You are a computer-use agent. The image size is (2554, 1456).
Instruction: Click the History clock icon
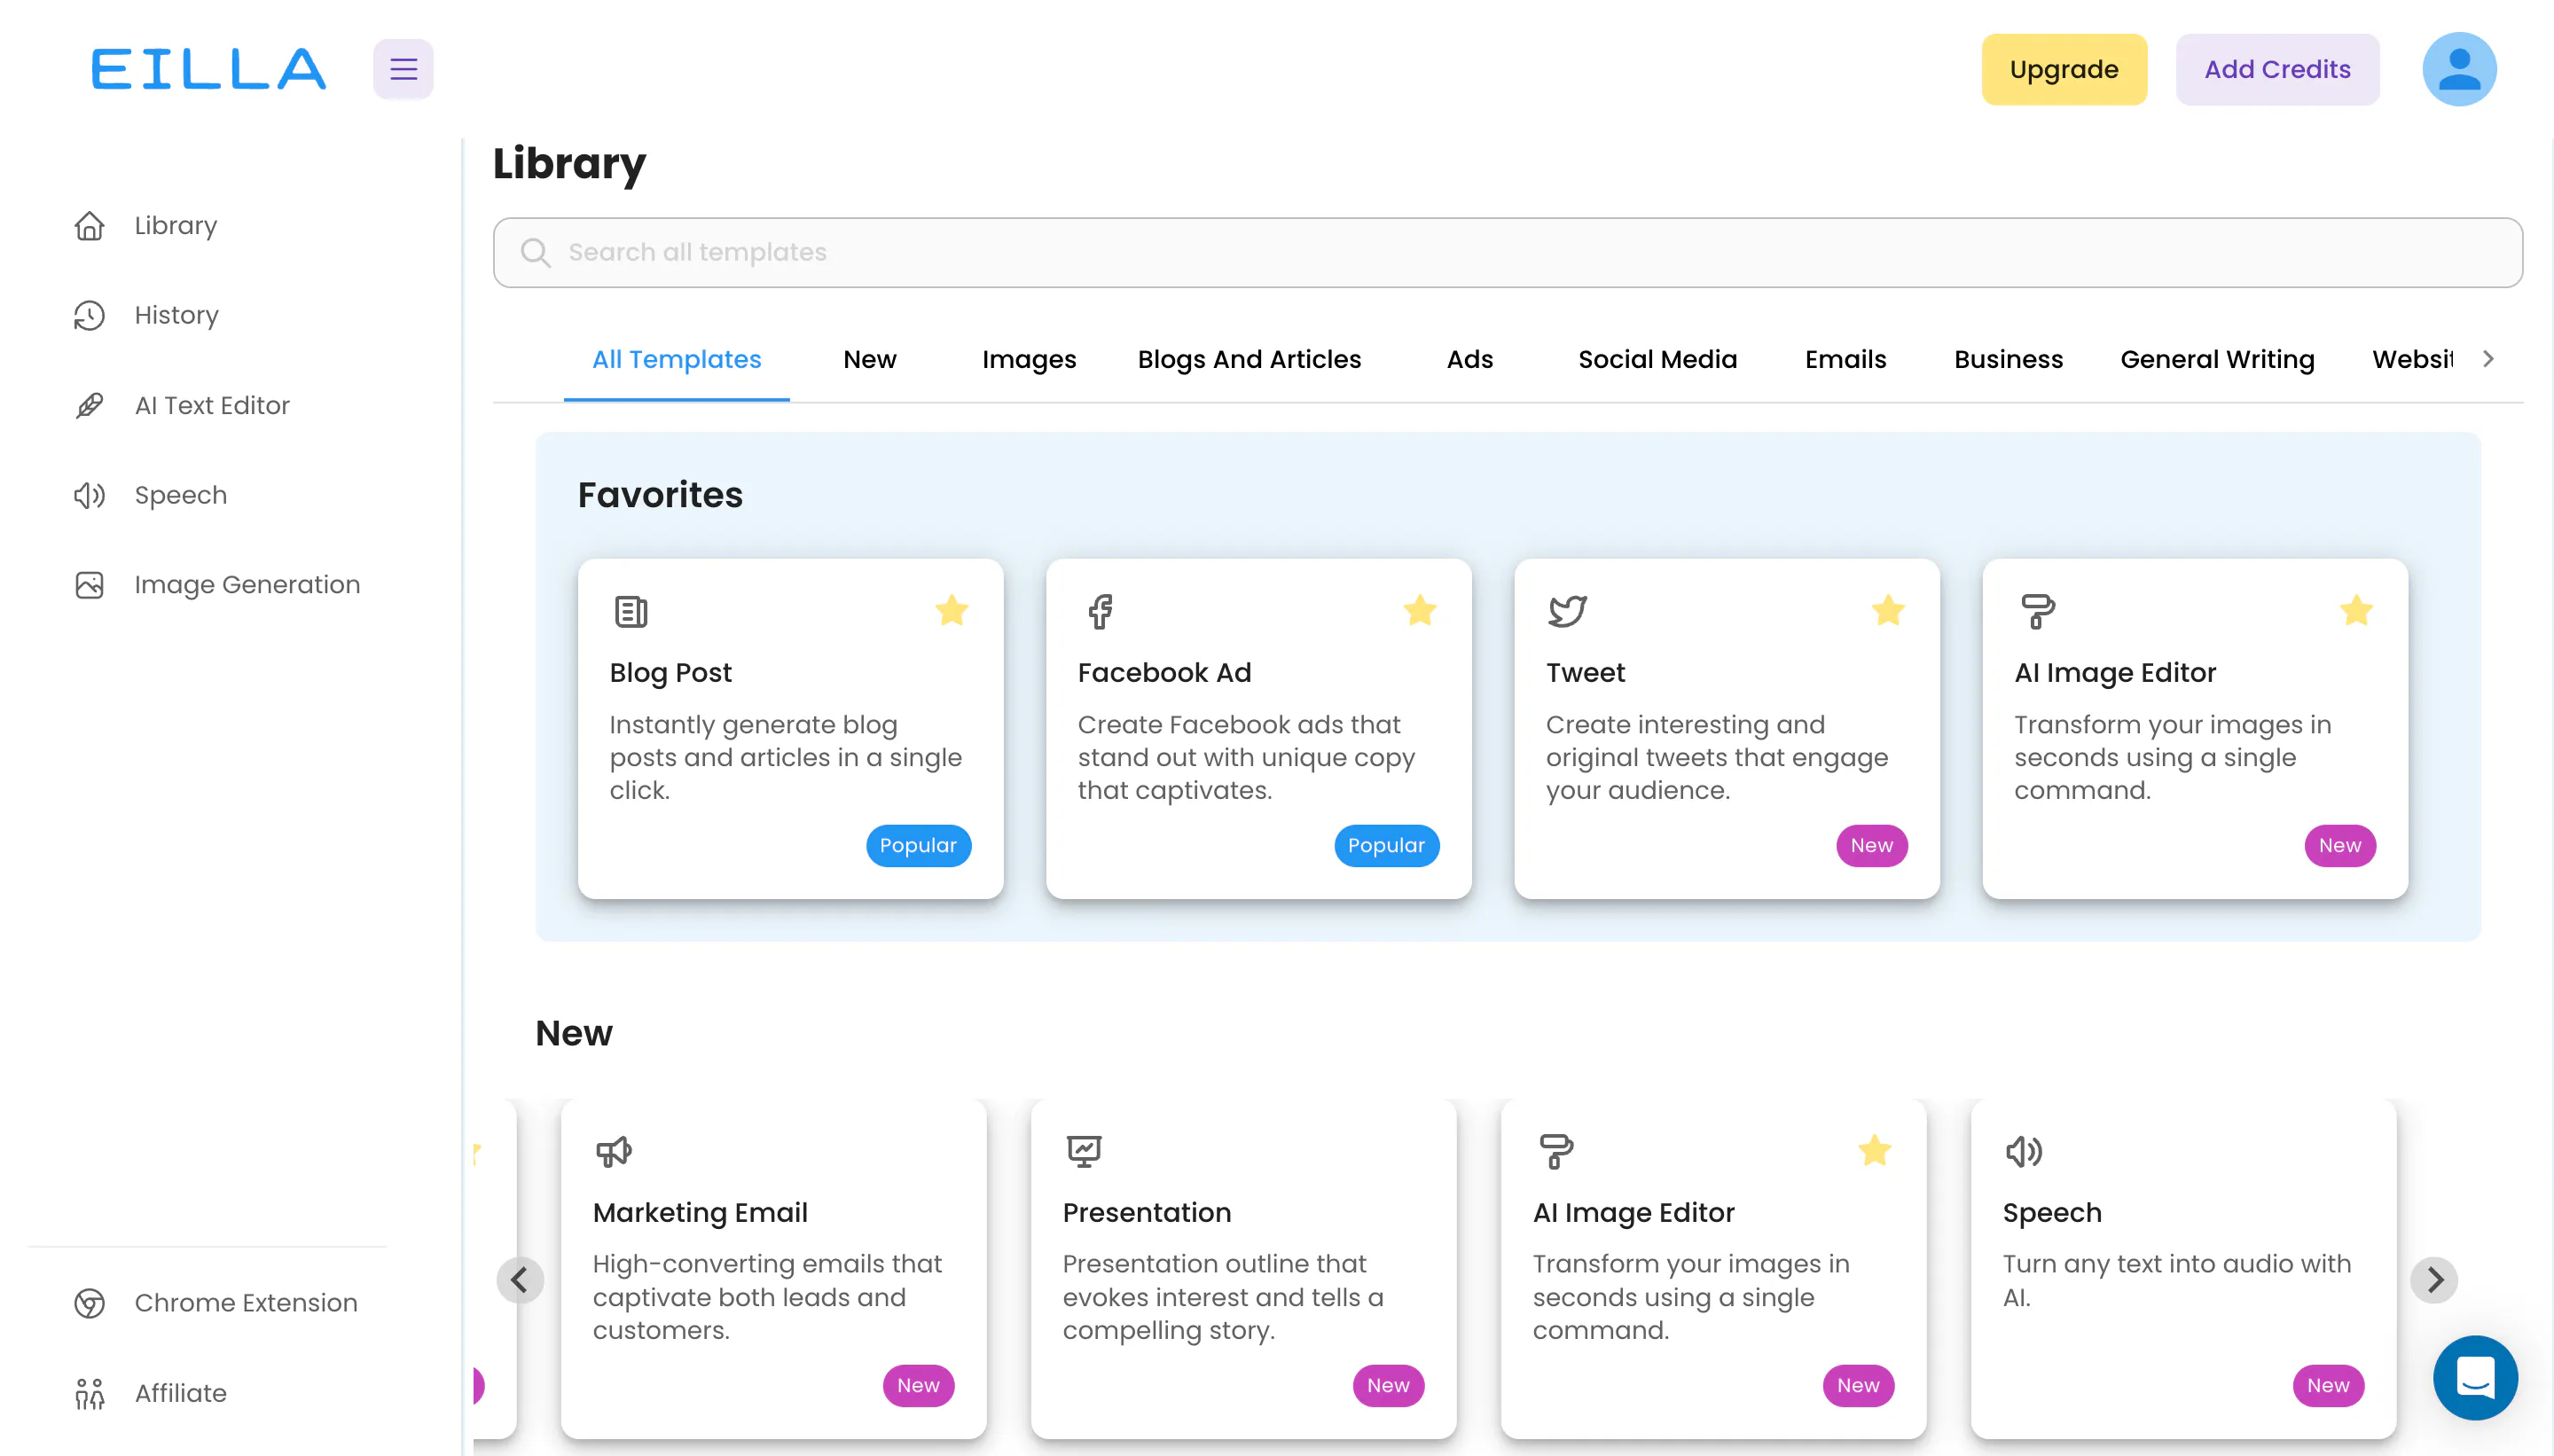click(90, 315)
